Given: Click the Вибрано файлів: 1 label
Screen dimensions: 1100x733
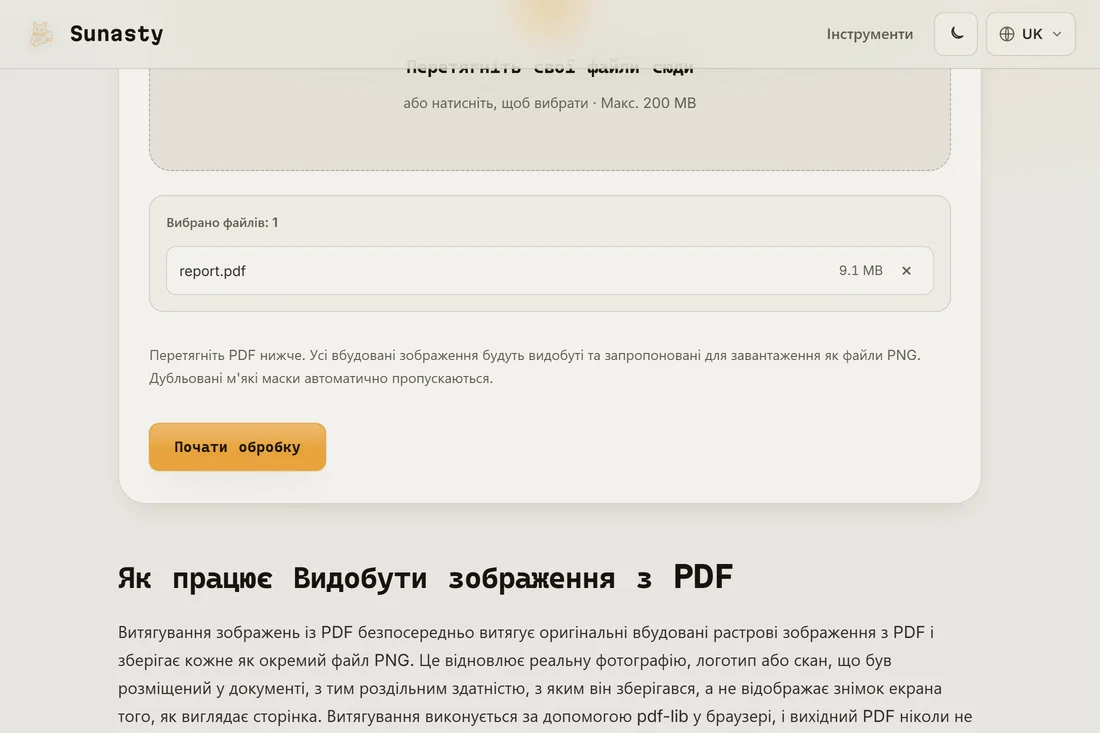Looking at the screenshot, I should [x=222, y=222].
